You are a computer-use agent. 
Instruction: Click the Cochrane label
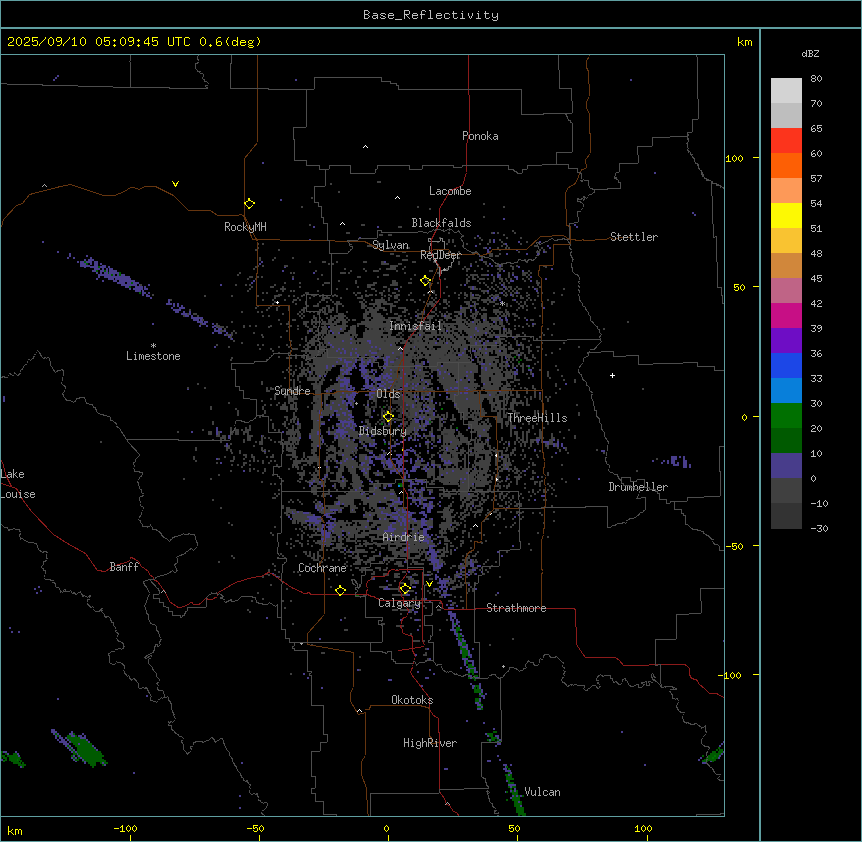322,568
